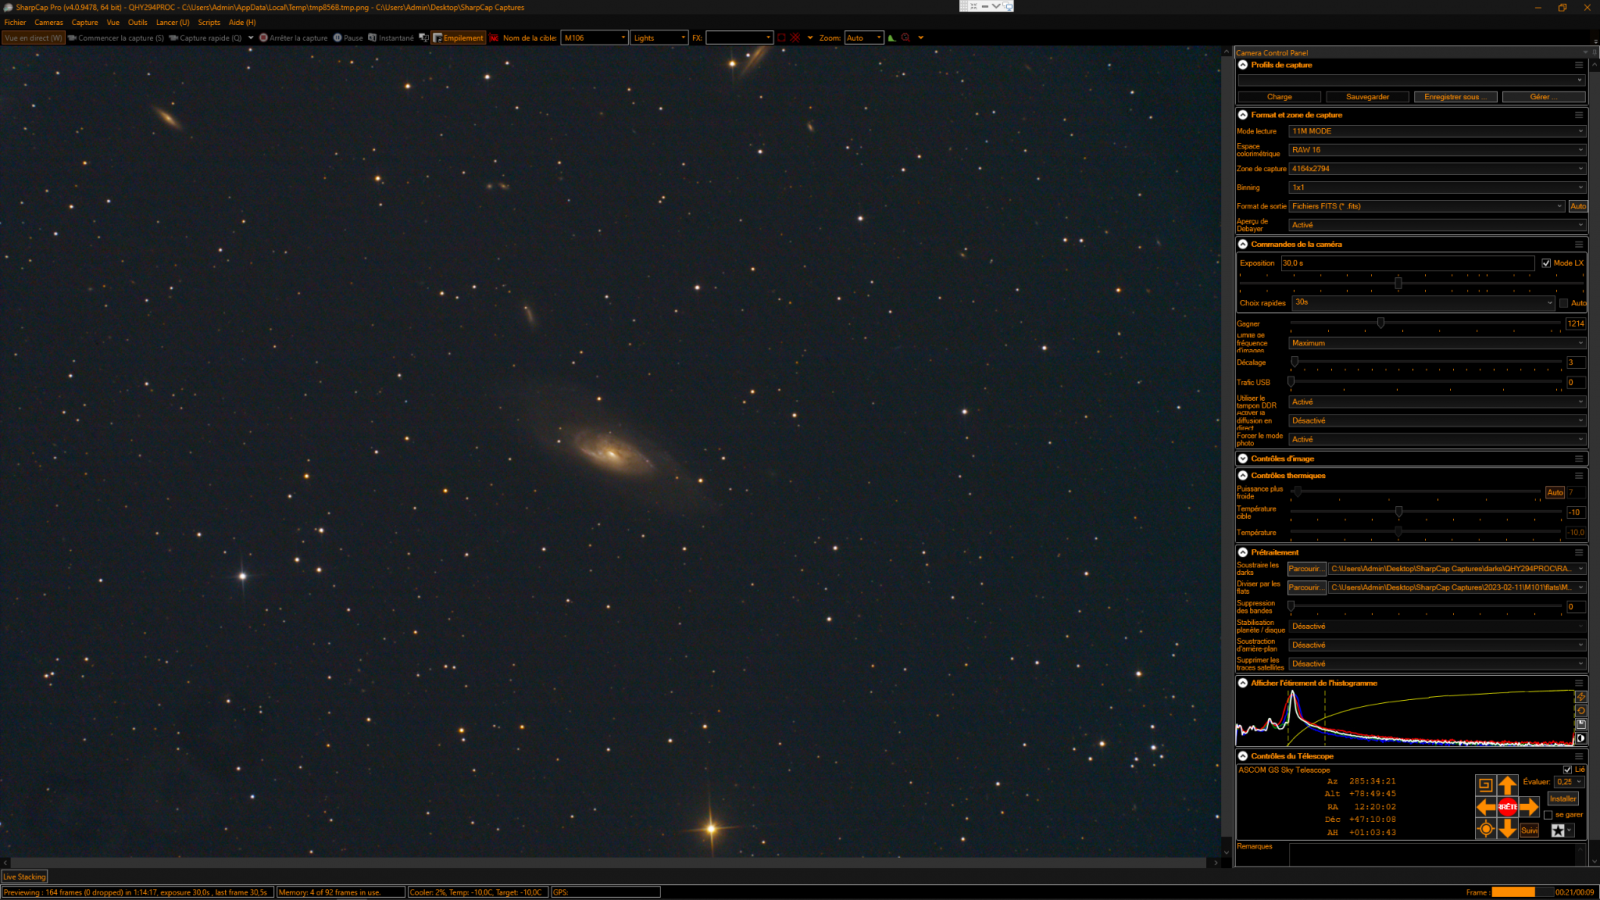This screenshot has width=1600, height=900.
Task: Stop telescope motion with the red button
Action: pos(1507,807)
